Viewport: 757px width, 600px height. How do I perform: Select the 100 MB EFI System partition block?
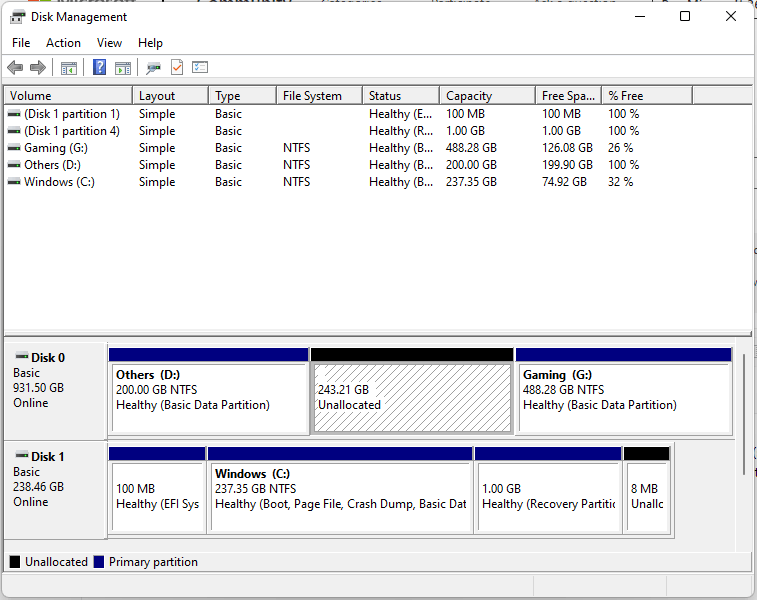(157, 490)
